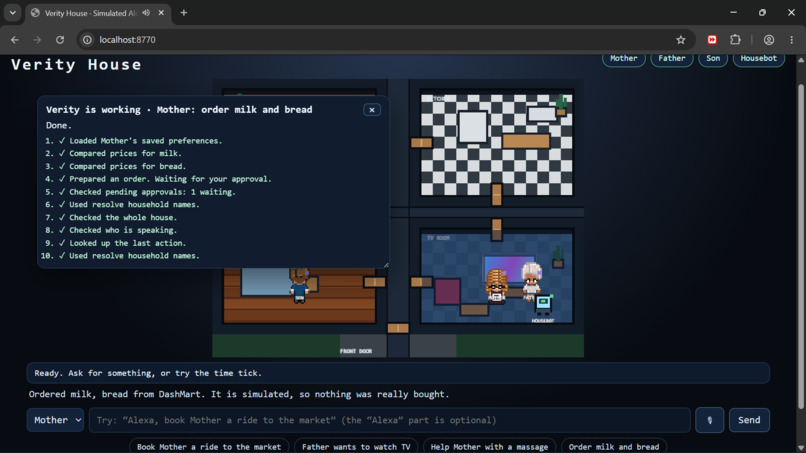Open the Chrome three-dot menu
The width and height of the screenshot is (806, 453).
click(x=792, y=40)
